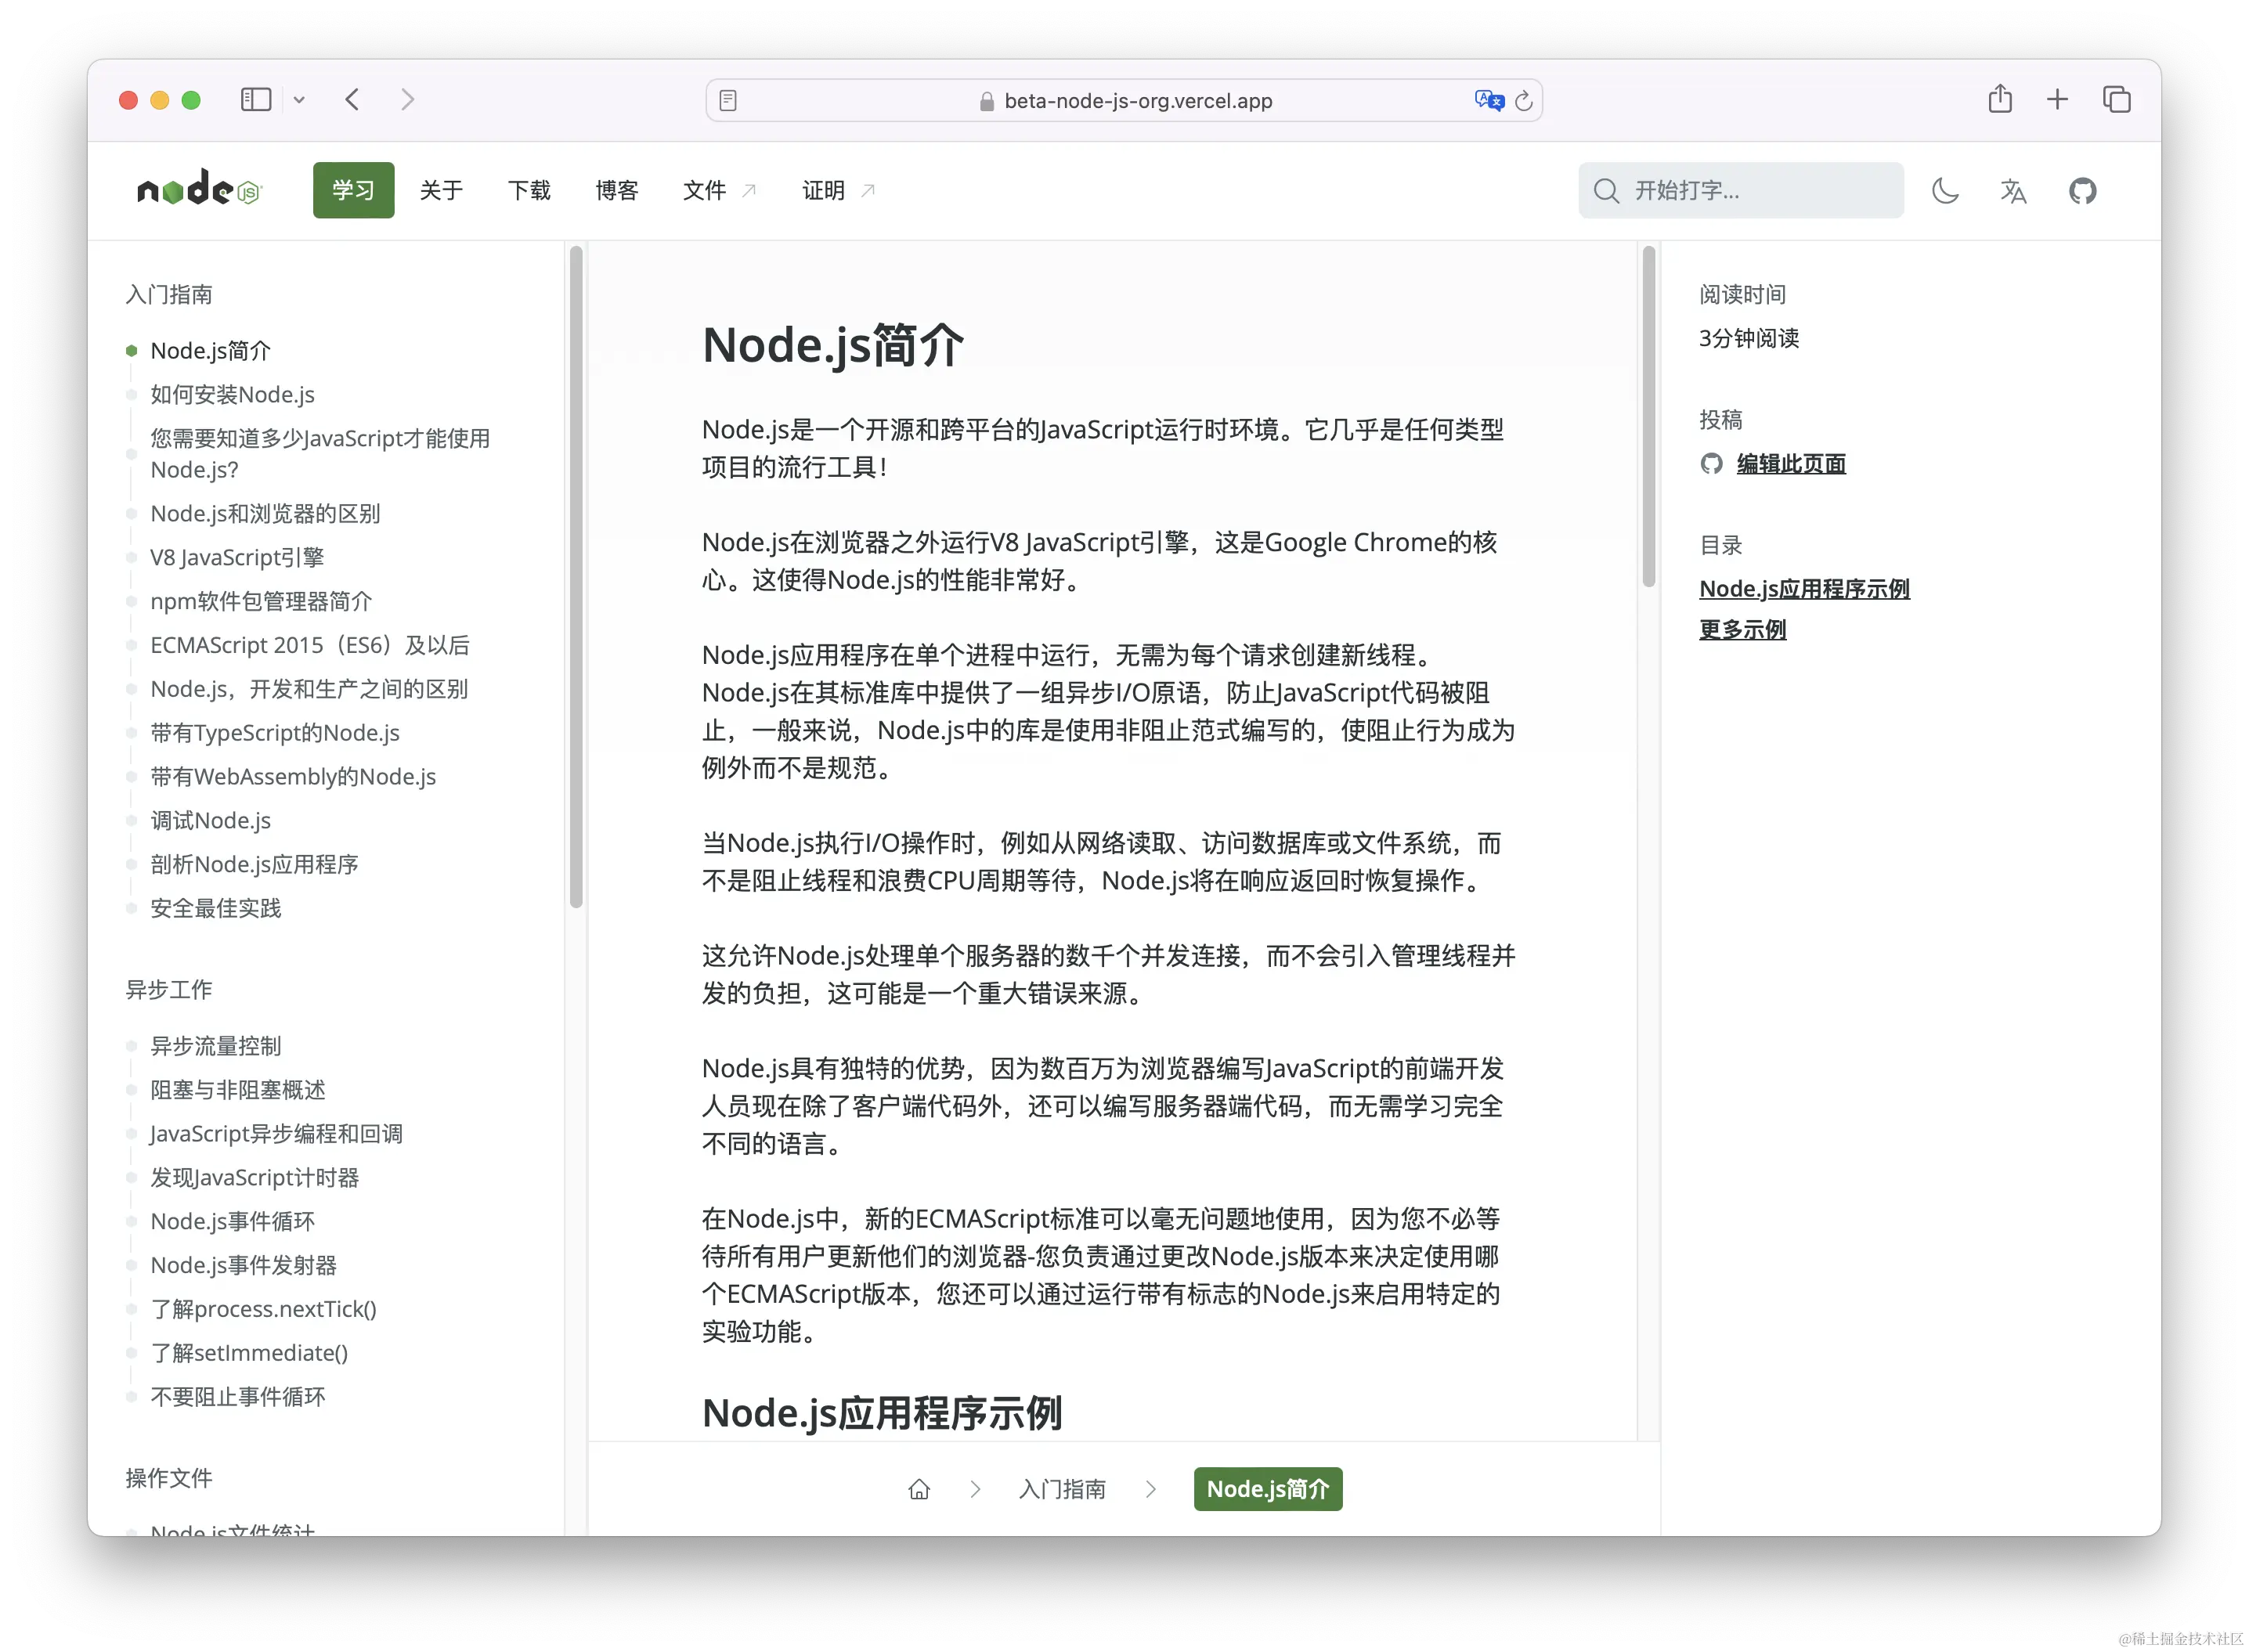Toggle the Safari sidebar icon
The width and height of the screenshot is (2249, 1652).
click(x=256, y=100)
